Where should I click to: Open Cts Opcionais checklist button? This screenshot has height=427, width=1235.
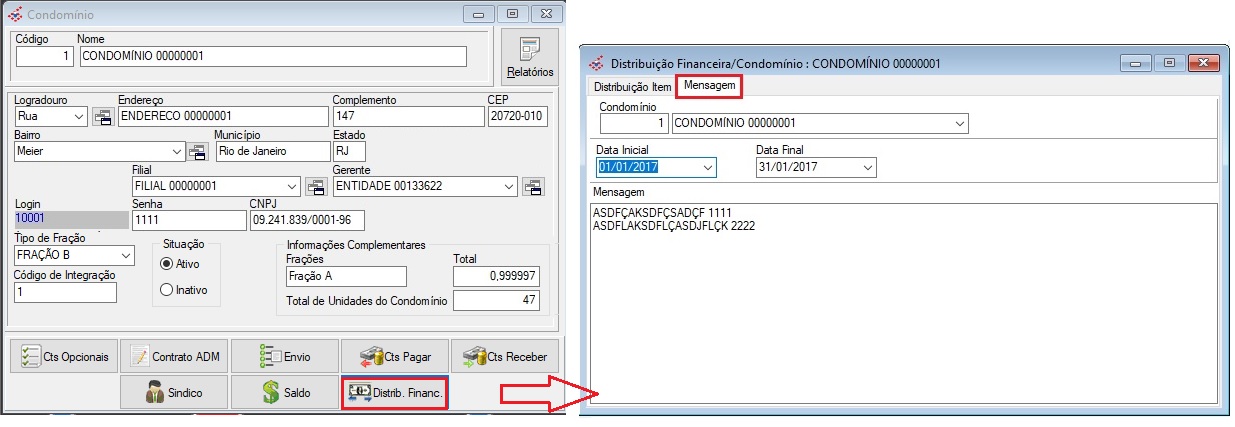click(62, 356)
